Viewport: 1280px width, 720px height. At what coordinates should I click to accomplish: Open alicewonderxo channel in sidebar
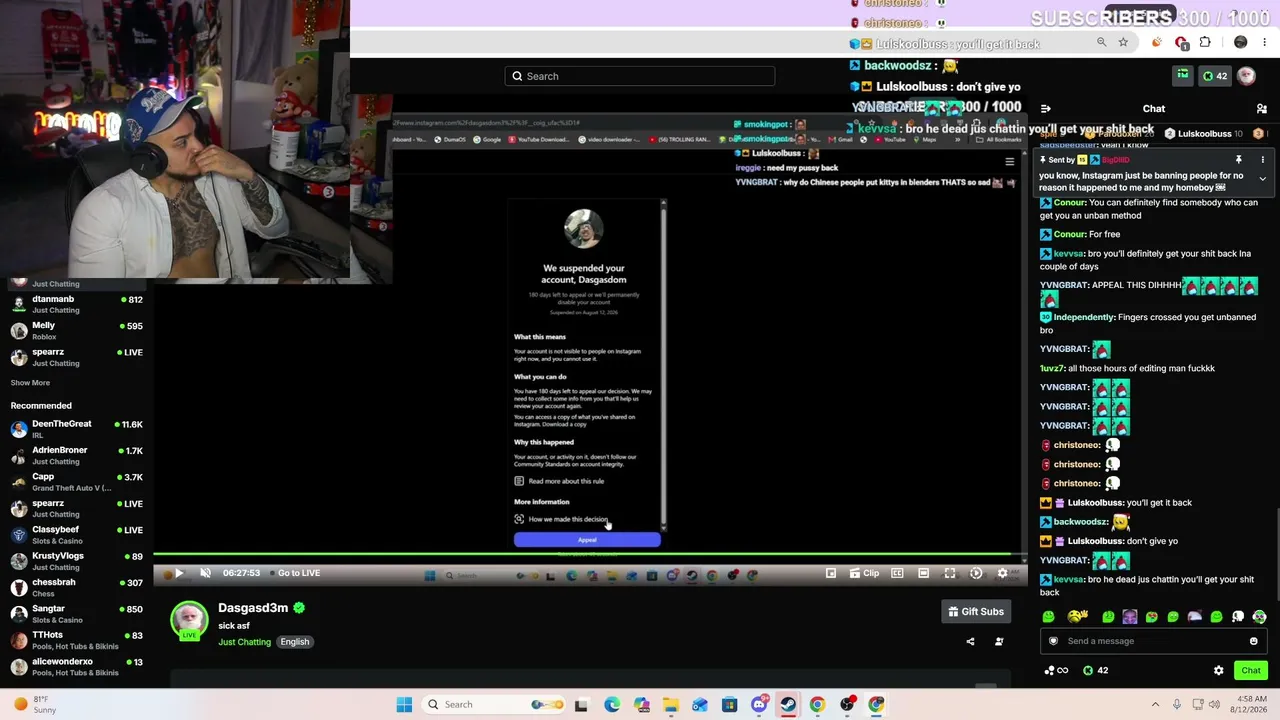coord(76,666)
